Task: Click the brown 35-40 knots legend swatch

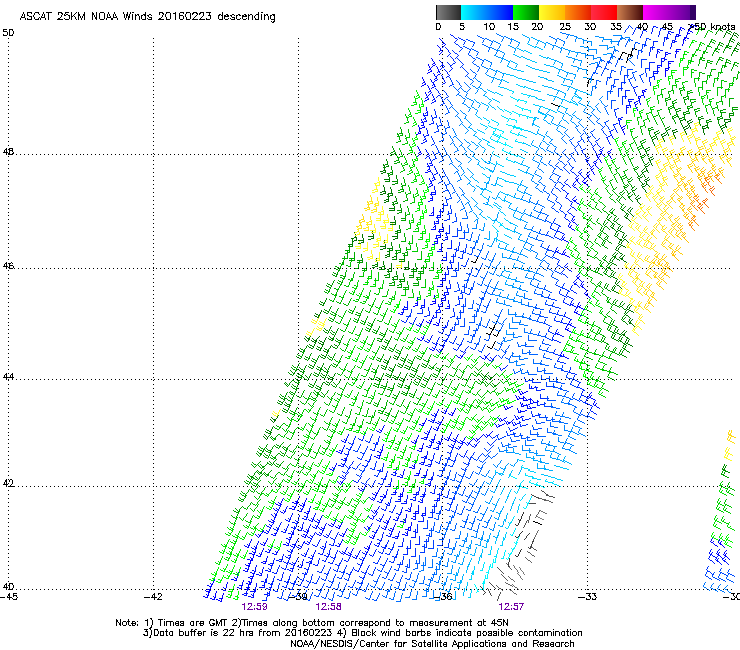Action: pos(630,12)
